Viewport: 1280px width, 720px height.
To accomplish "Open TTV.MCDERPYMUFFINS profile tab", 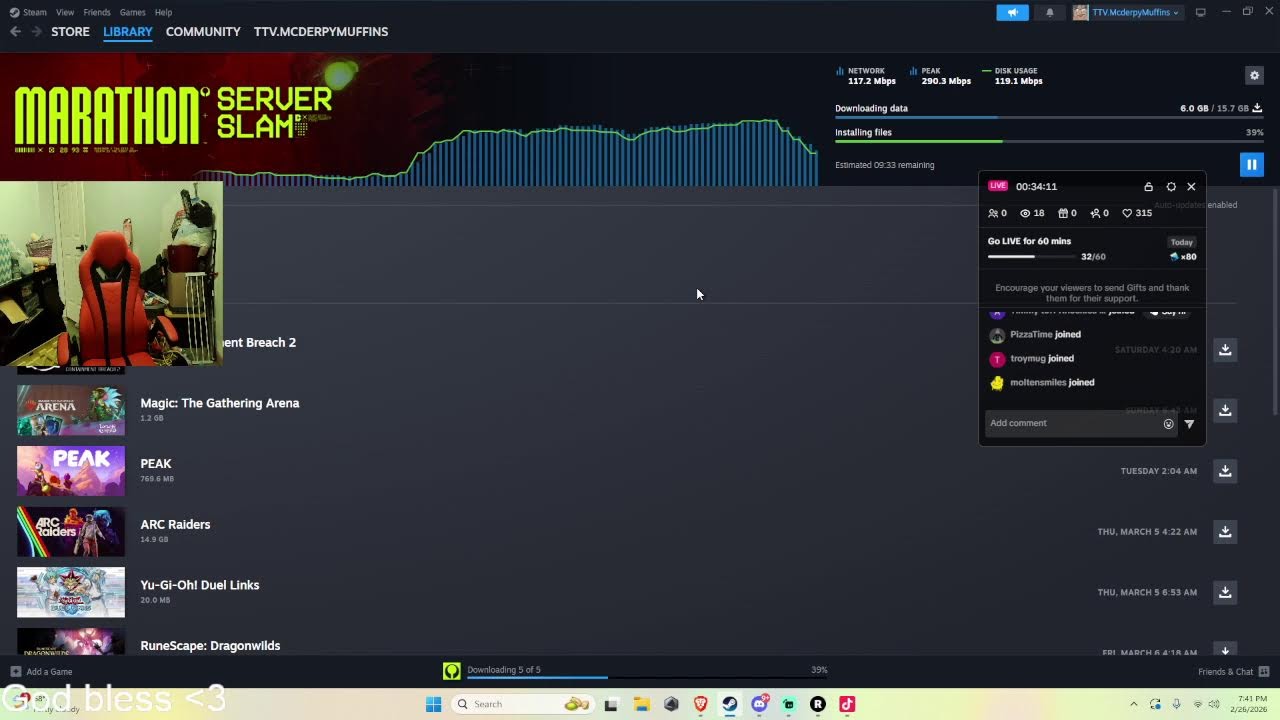I will [321, 32].
